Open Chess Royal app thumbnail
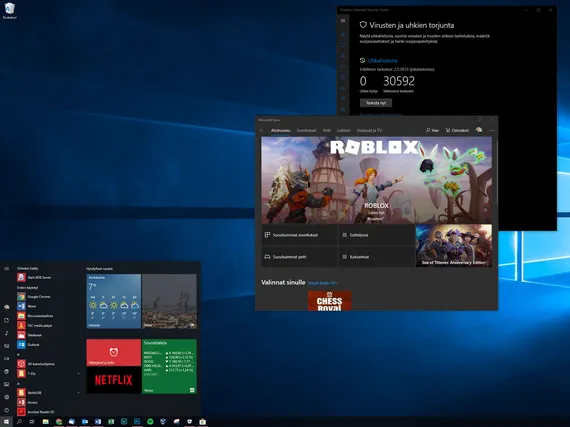This screenshot has height=427, width=570. tap(330, 300)
